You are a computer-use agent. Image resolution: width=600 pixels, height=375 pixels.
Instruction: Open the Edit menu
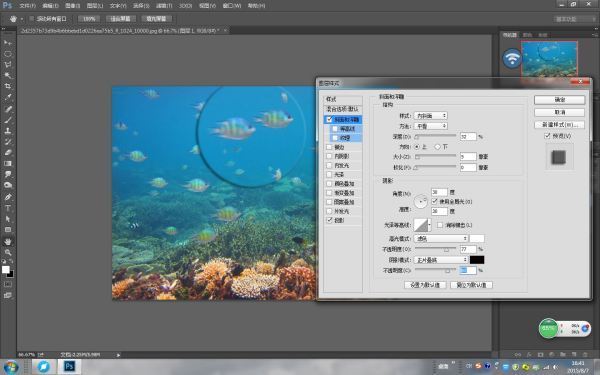[50, 6]
